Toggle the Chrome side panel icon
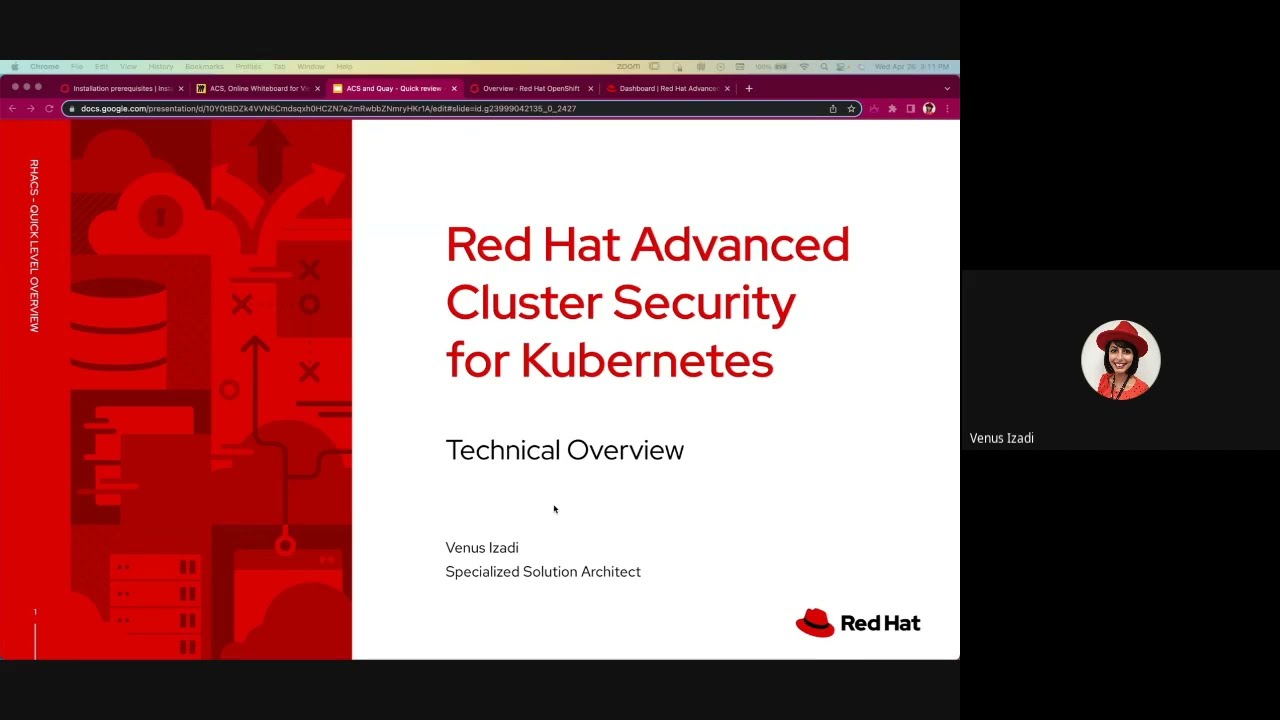Screen dimensions: 1280x720 coord(910,108)
